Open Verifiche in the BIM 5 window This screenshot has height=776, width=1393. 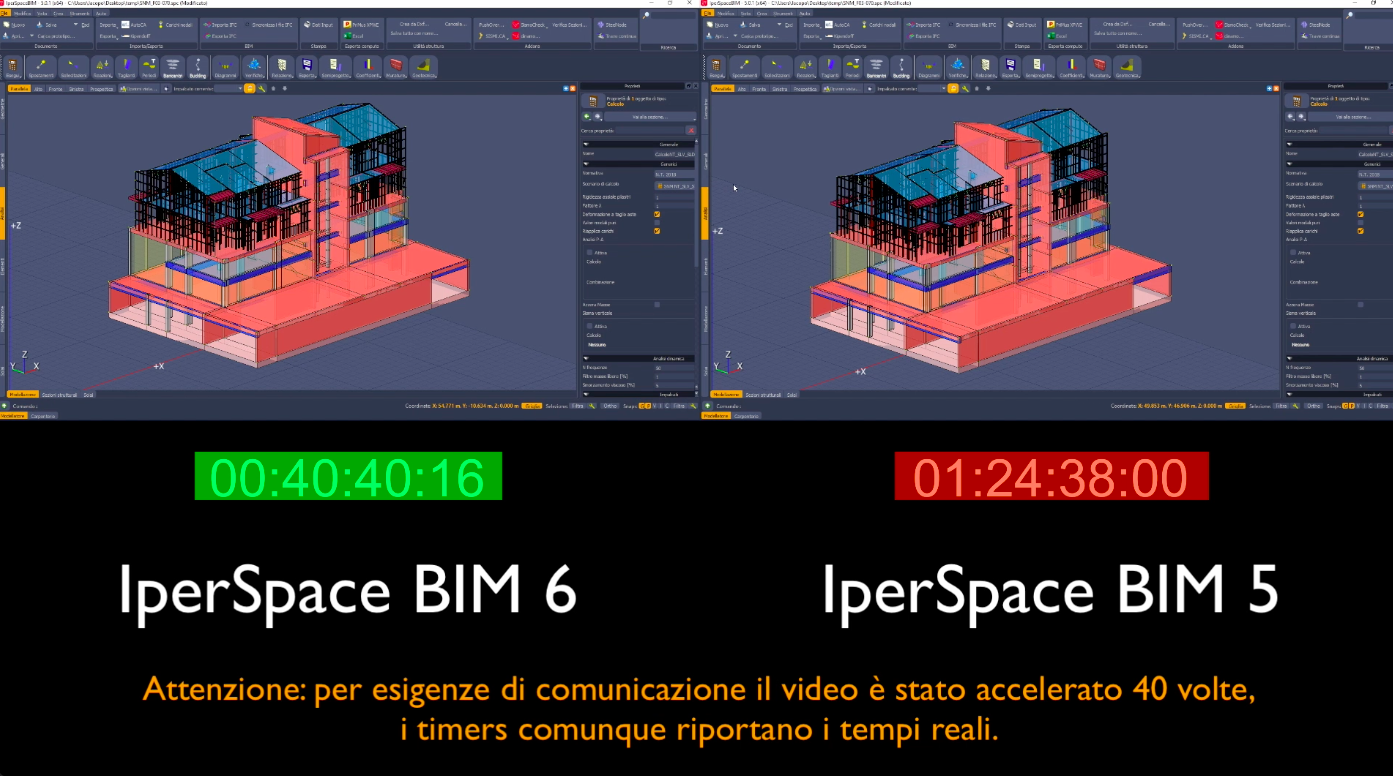[957, 67]
